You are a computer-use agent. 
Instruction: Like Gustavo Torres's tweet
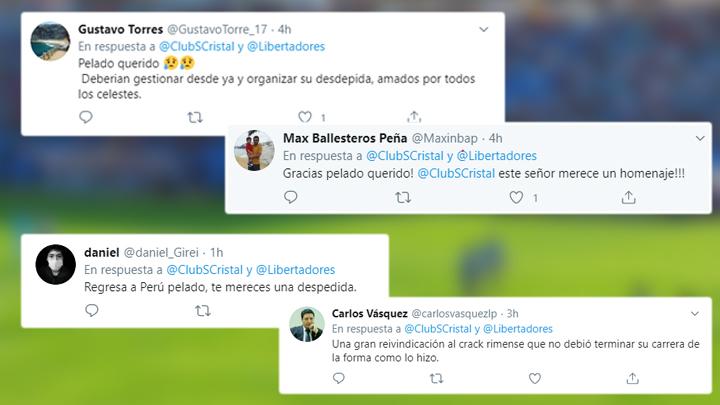point(305,117)
